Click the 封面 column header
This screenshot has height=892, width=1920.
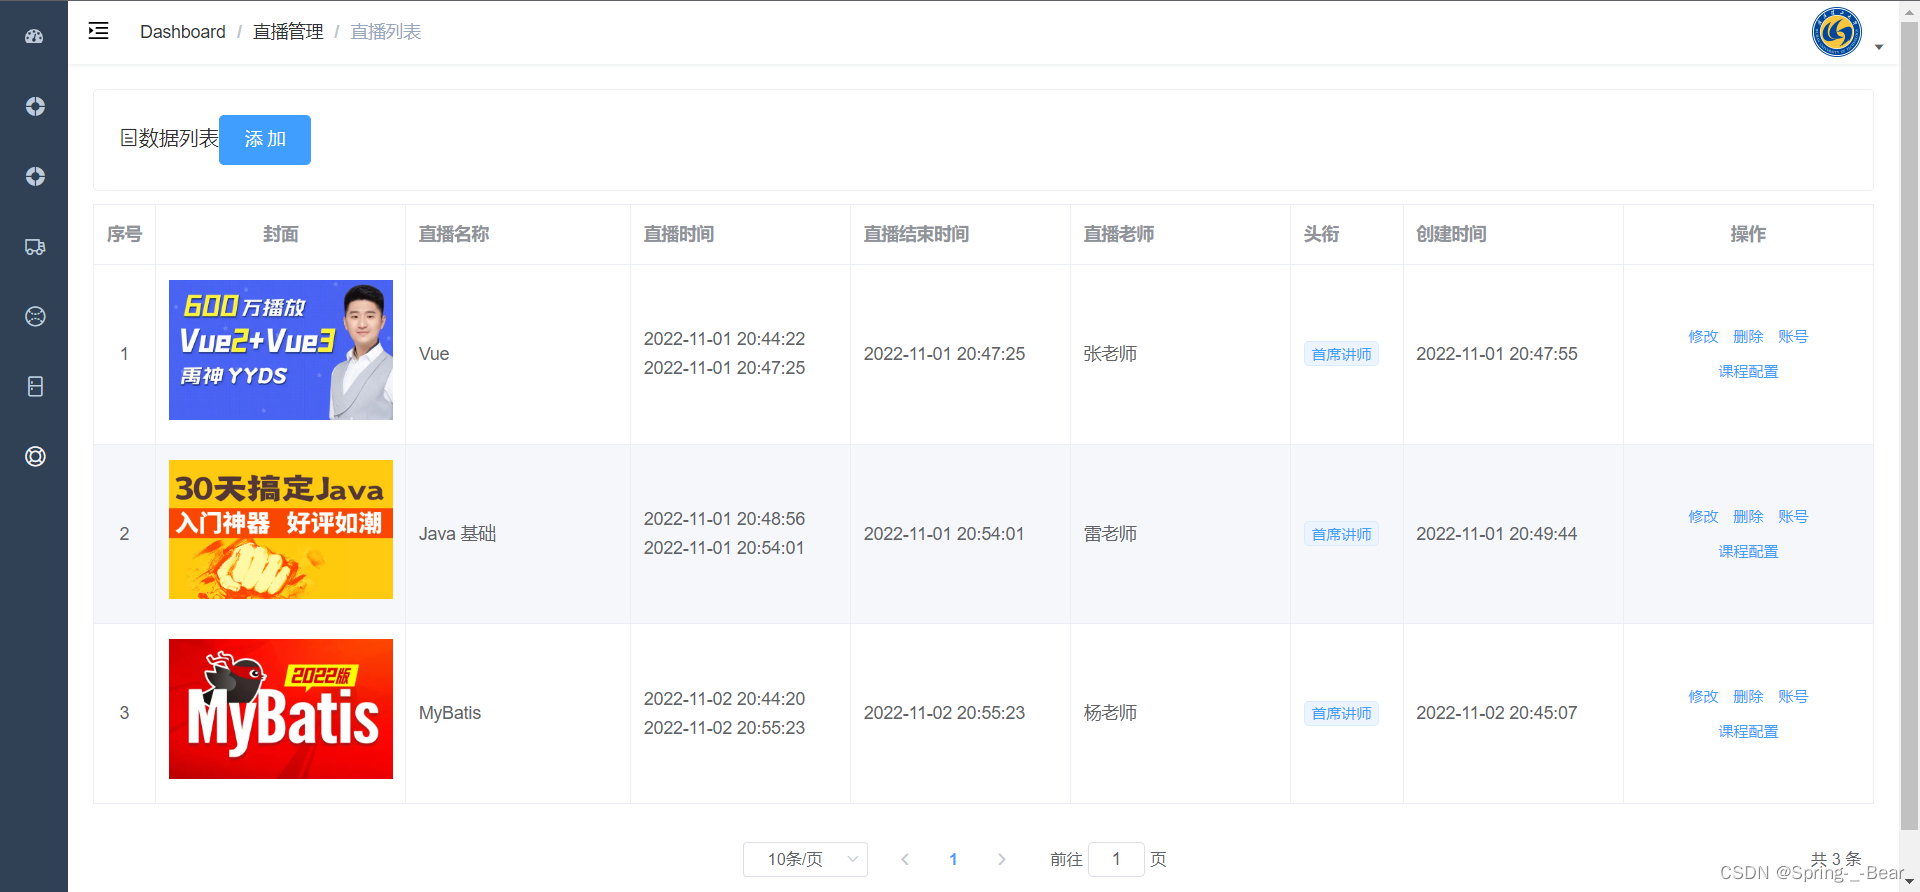tap(281, 234)
